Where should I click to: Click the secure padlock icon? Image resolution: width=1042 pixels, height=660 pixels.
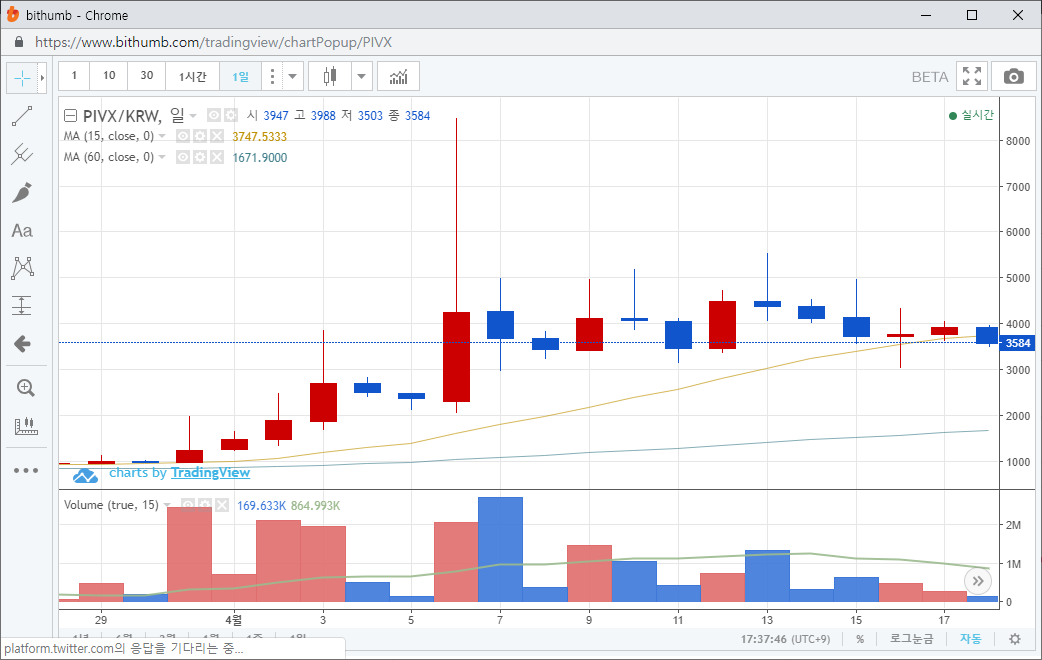[x=19, y=43]
